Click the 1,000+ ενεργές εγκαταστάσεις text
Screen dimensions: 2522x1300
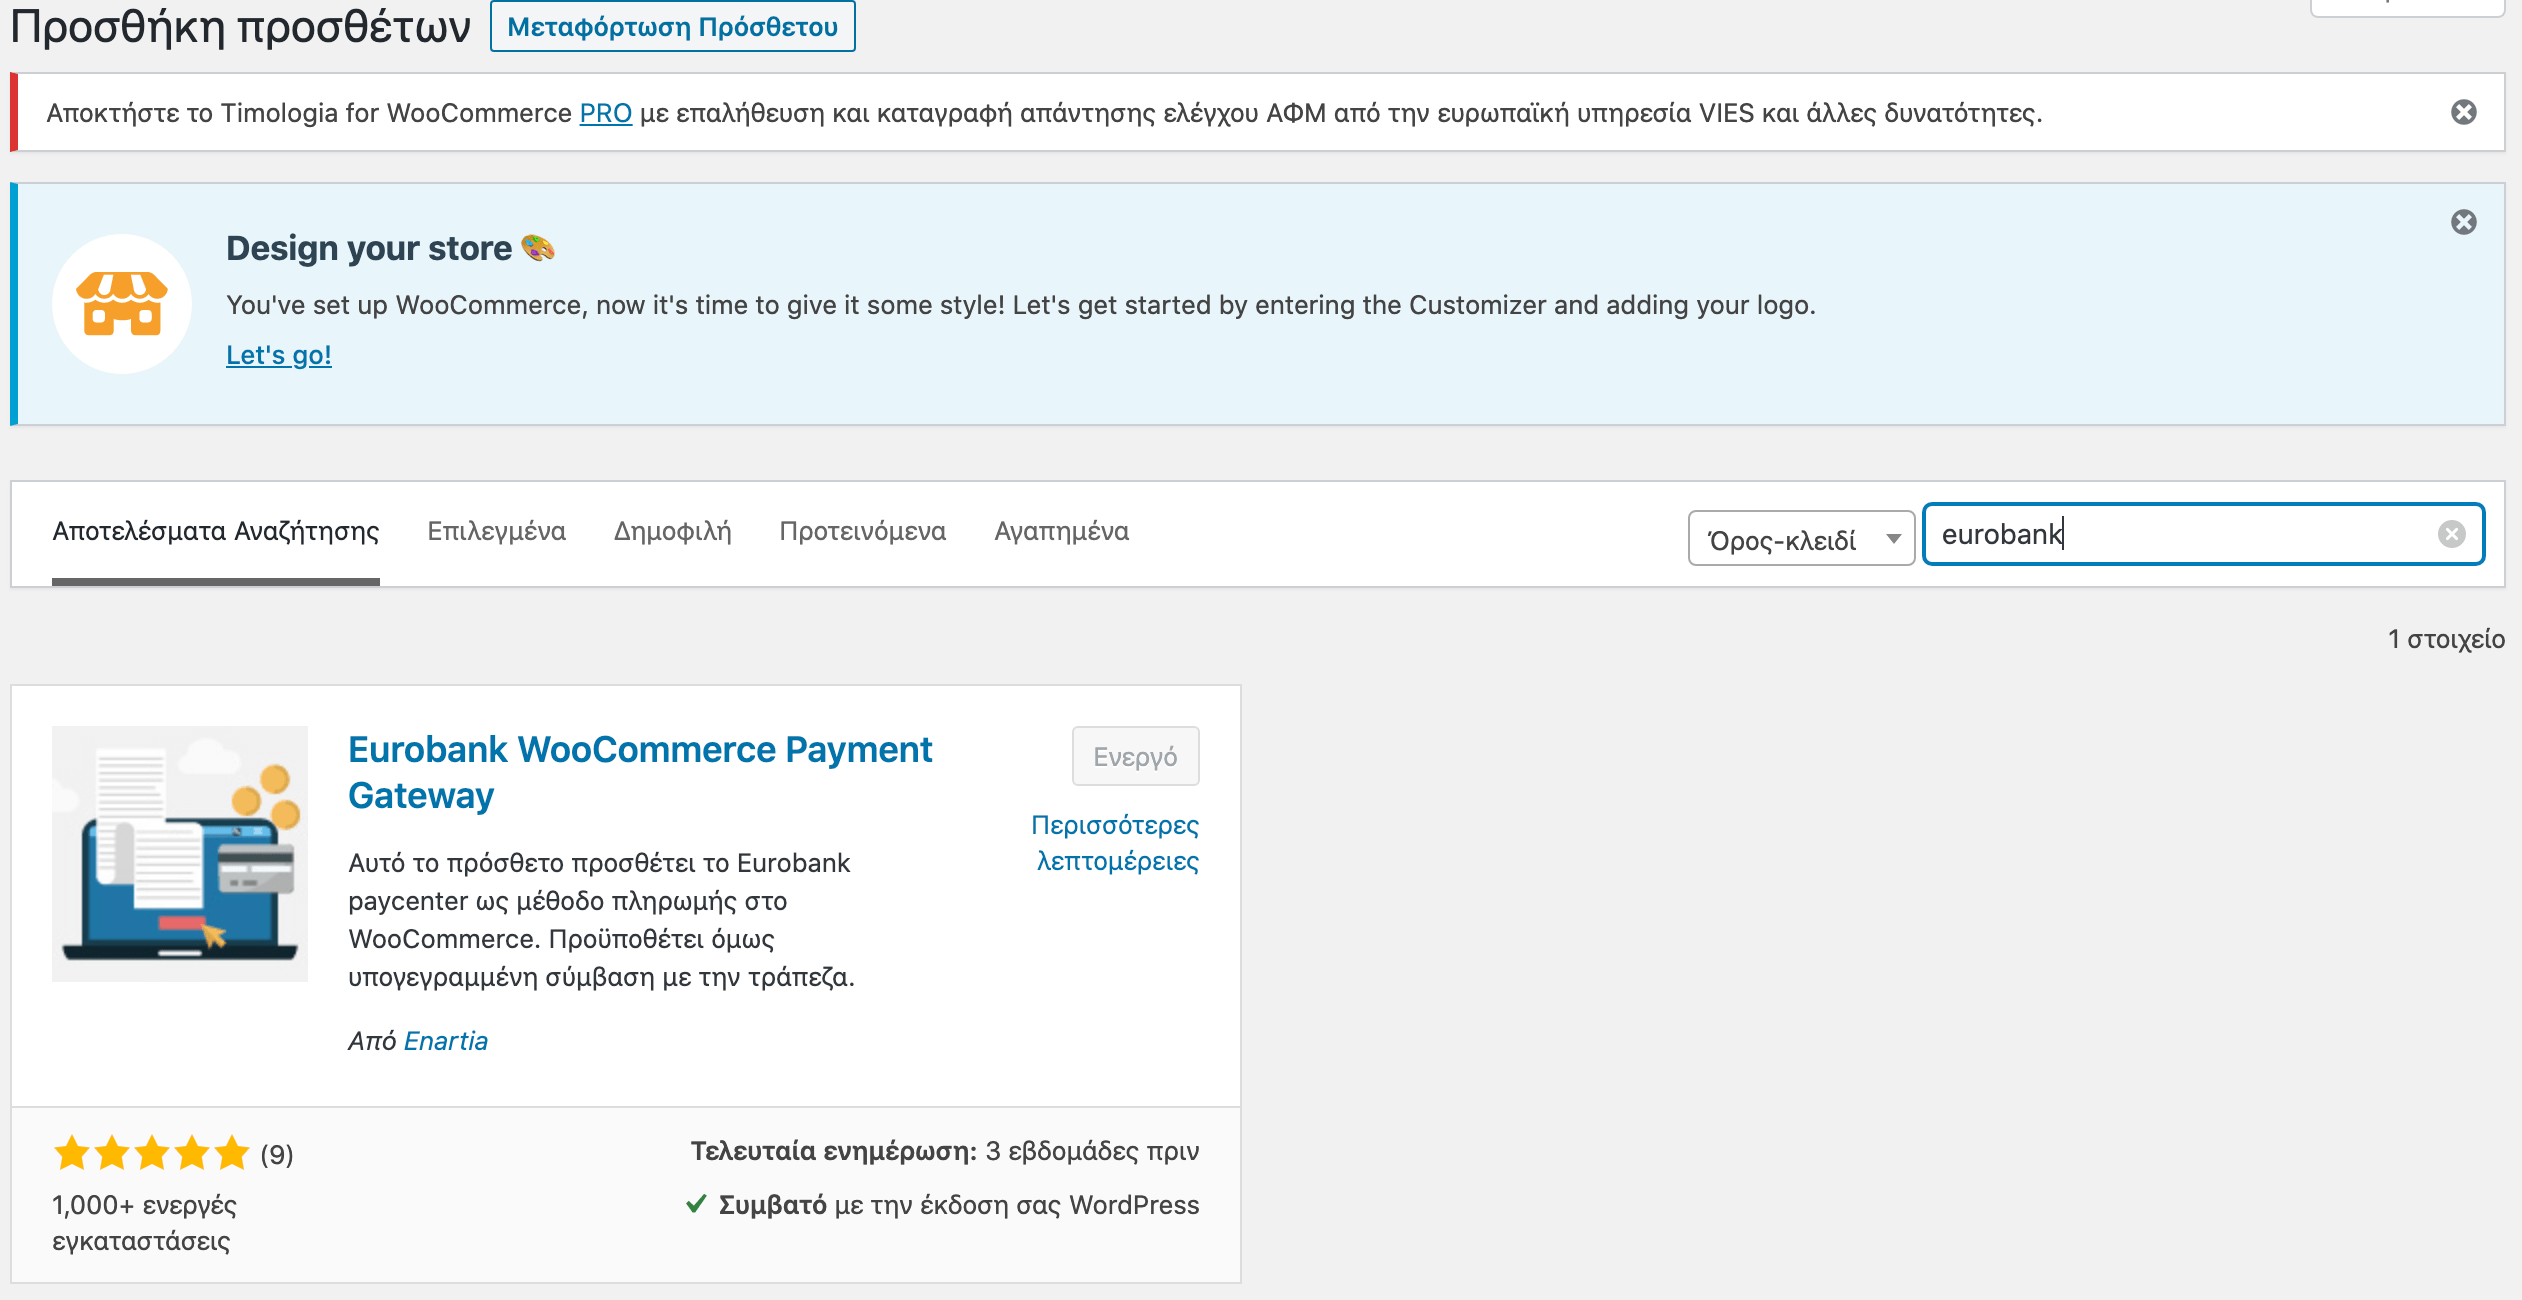coord(144,1222)
